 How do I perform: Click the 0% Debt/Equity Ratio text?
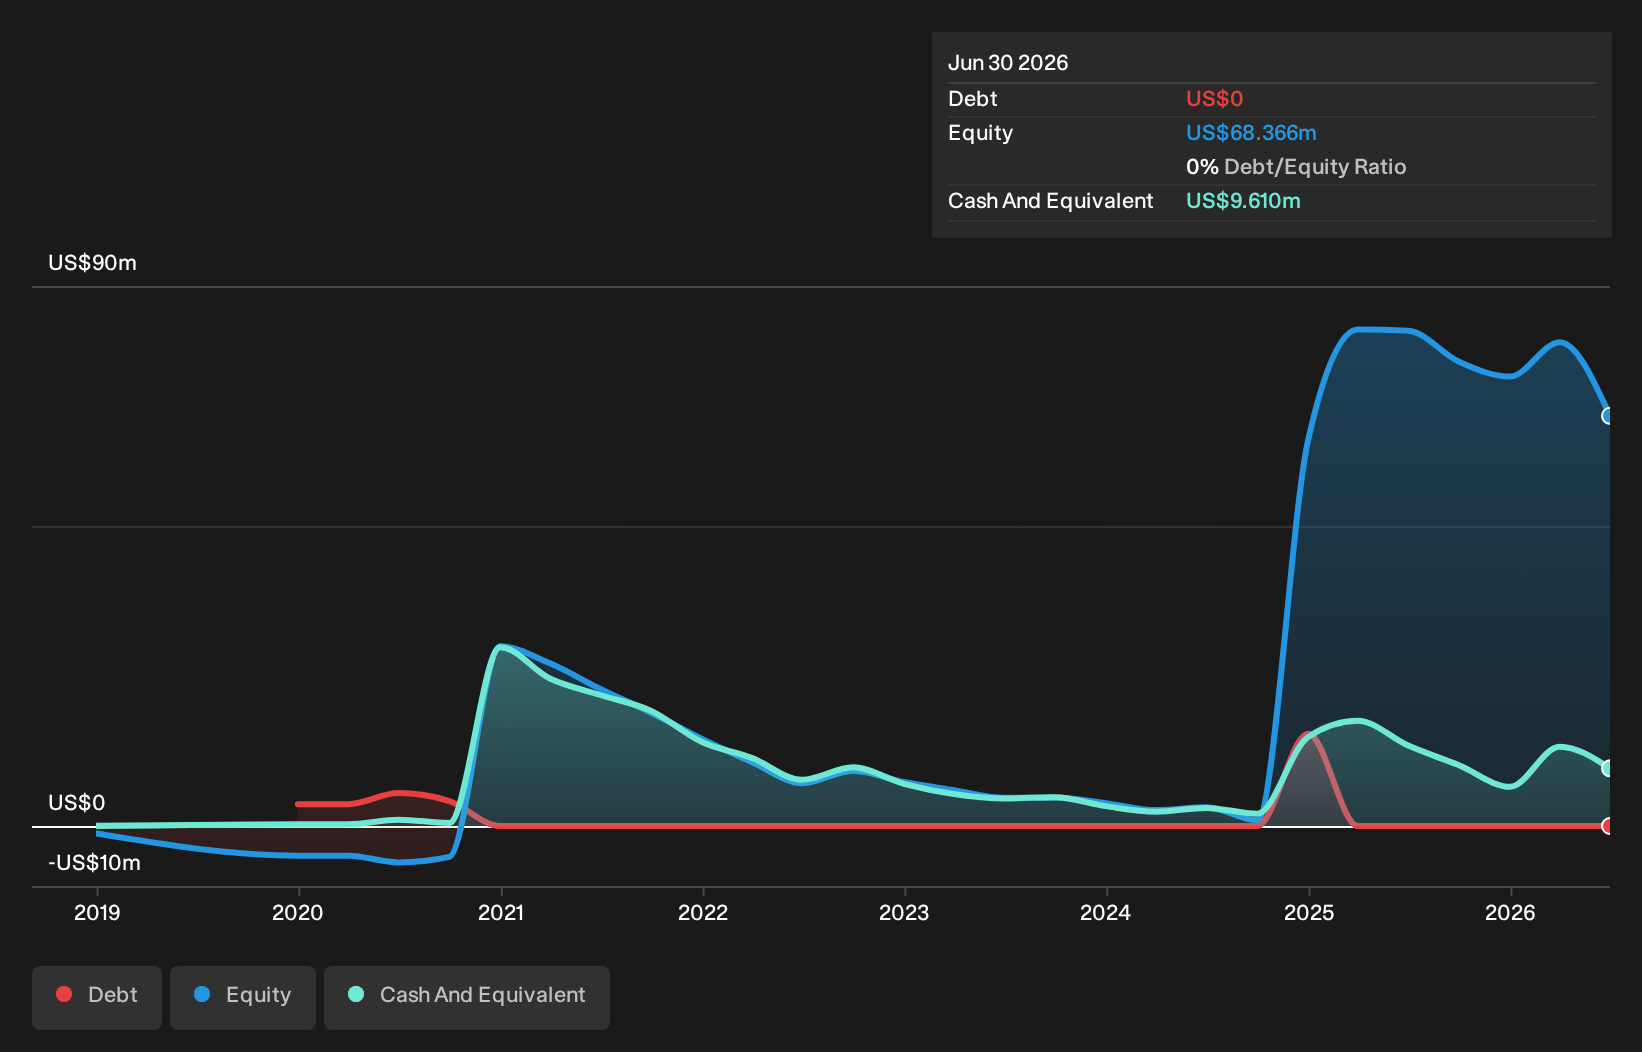[x=1296, y=167]
